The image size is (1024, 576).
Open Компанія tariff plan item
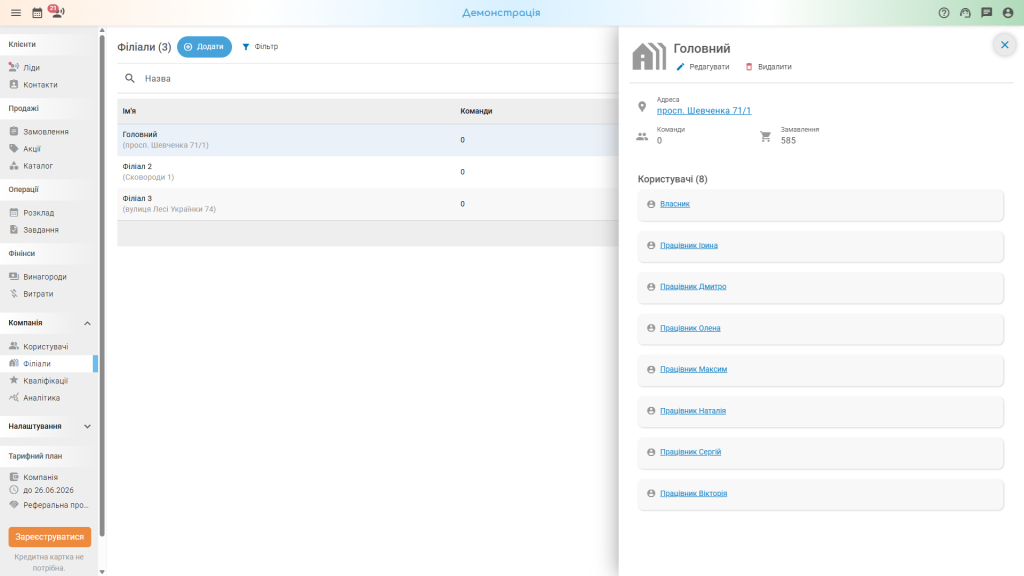click(x=40, y=477)
